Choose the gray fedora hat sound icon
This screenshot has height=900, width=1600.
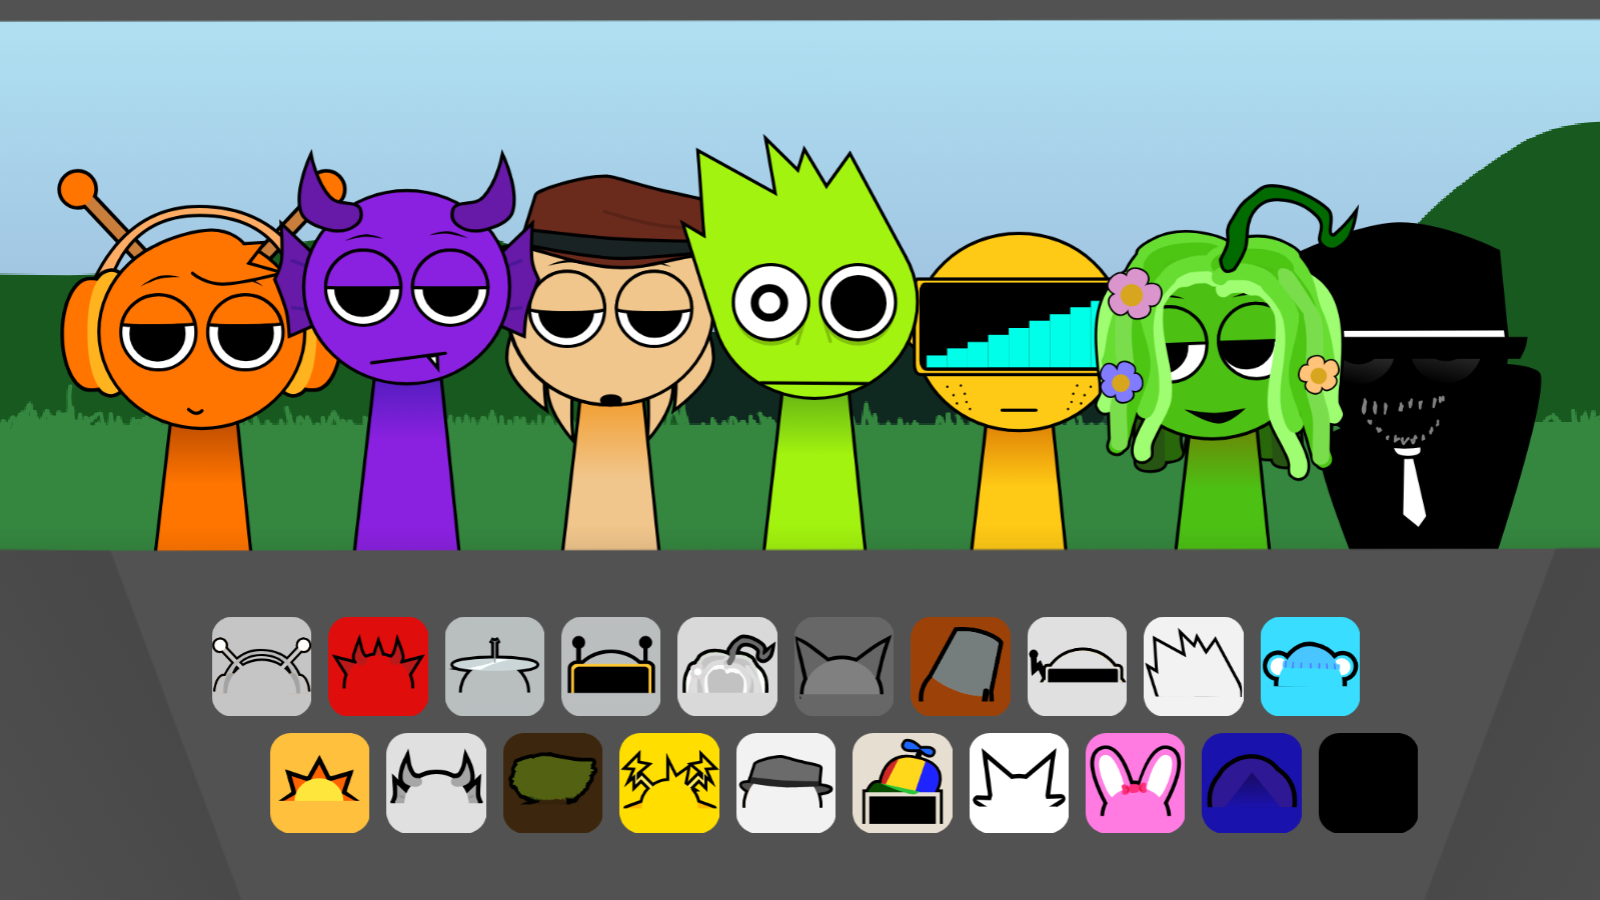[785, 782]
